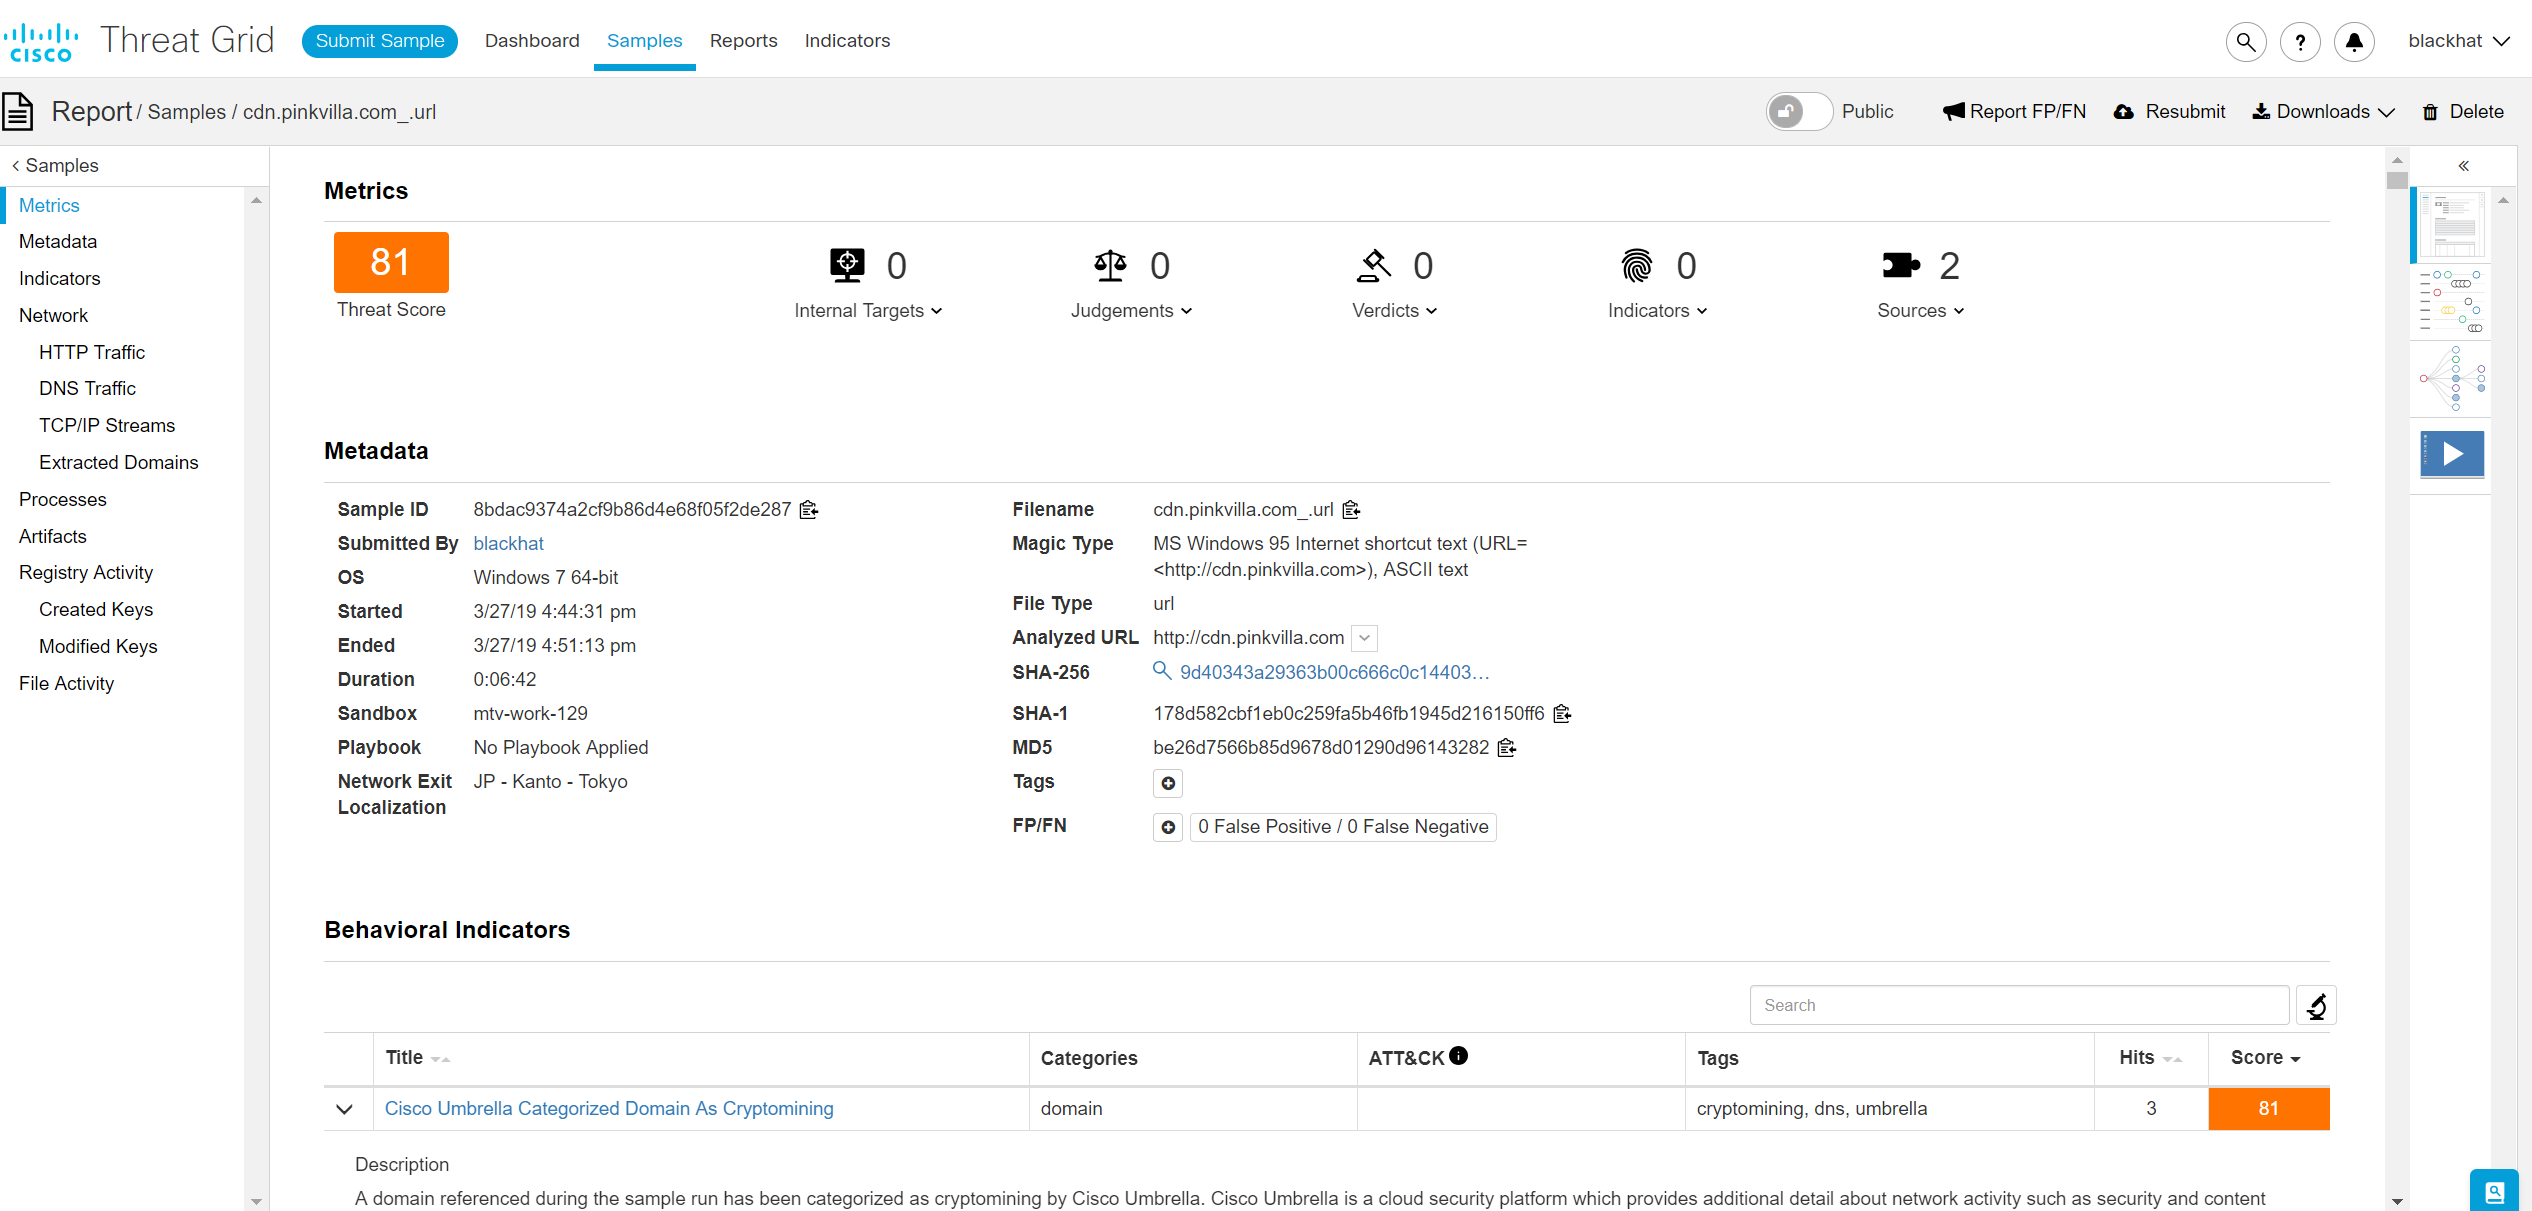Switch to the Dashboard tab

click(532, 41)
